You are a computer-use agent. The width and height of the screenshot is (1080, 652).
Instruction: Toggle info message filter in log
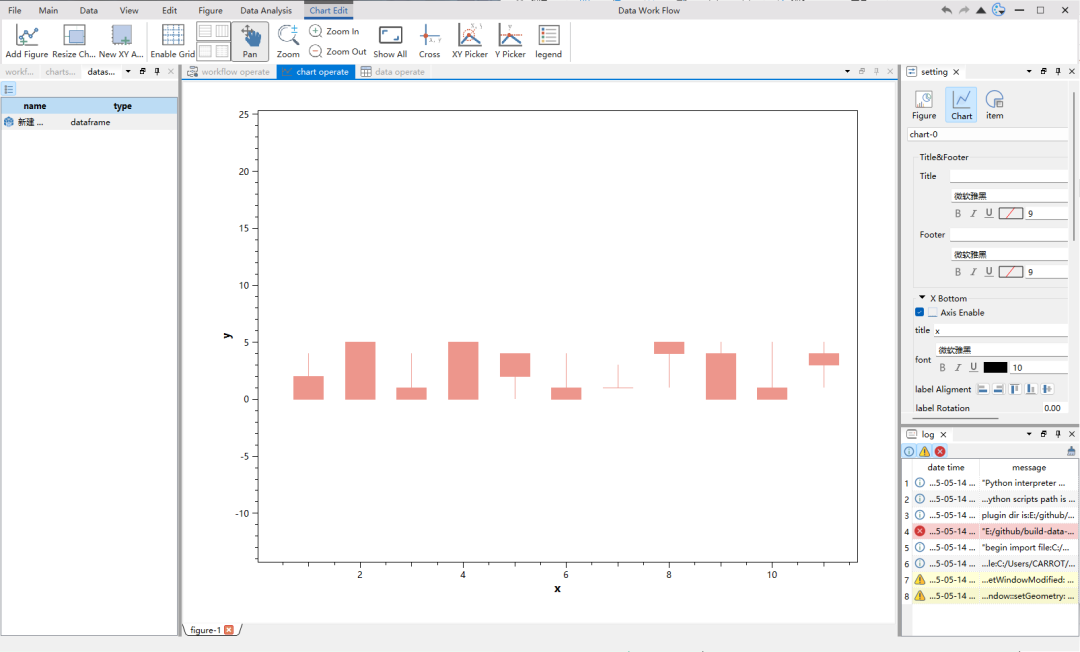909,452
